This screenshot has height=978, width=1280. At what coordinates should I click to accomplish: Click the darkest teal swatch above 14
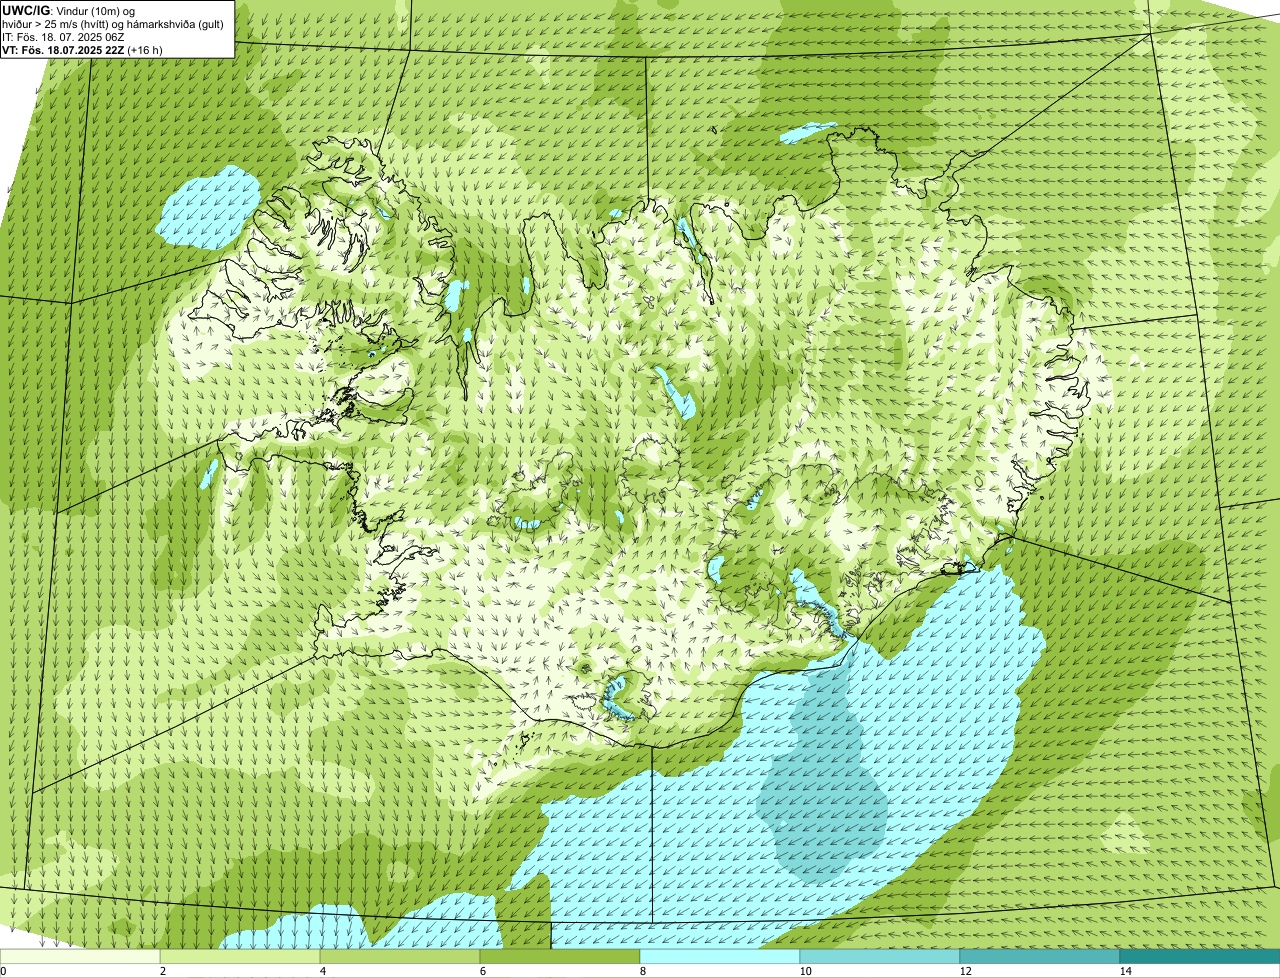coord(1200,956)
